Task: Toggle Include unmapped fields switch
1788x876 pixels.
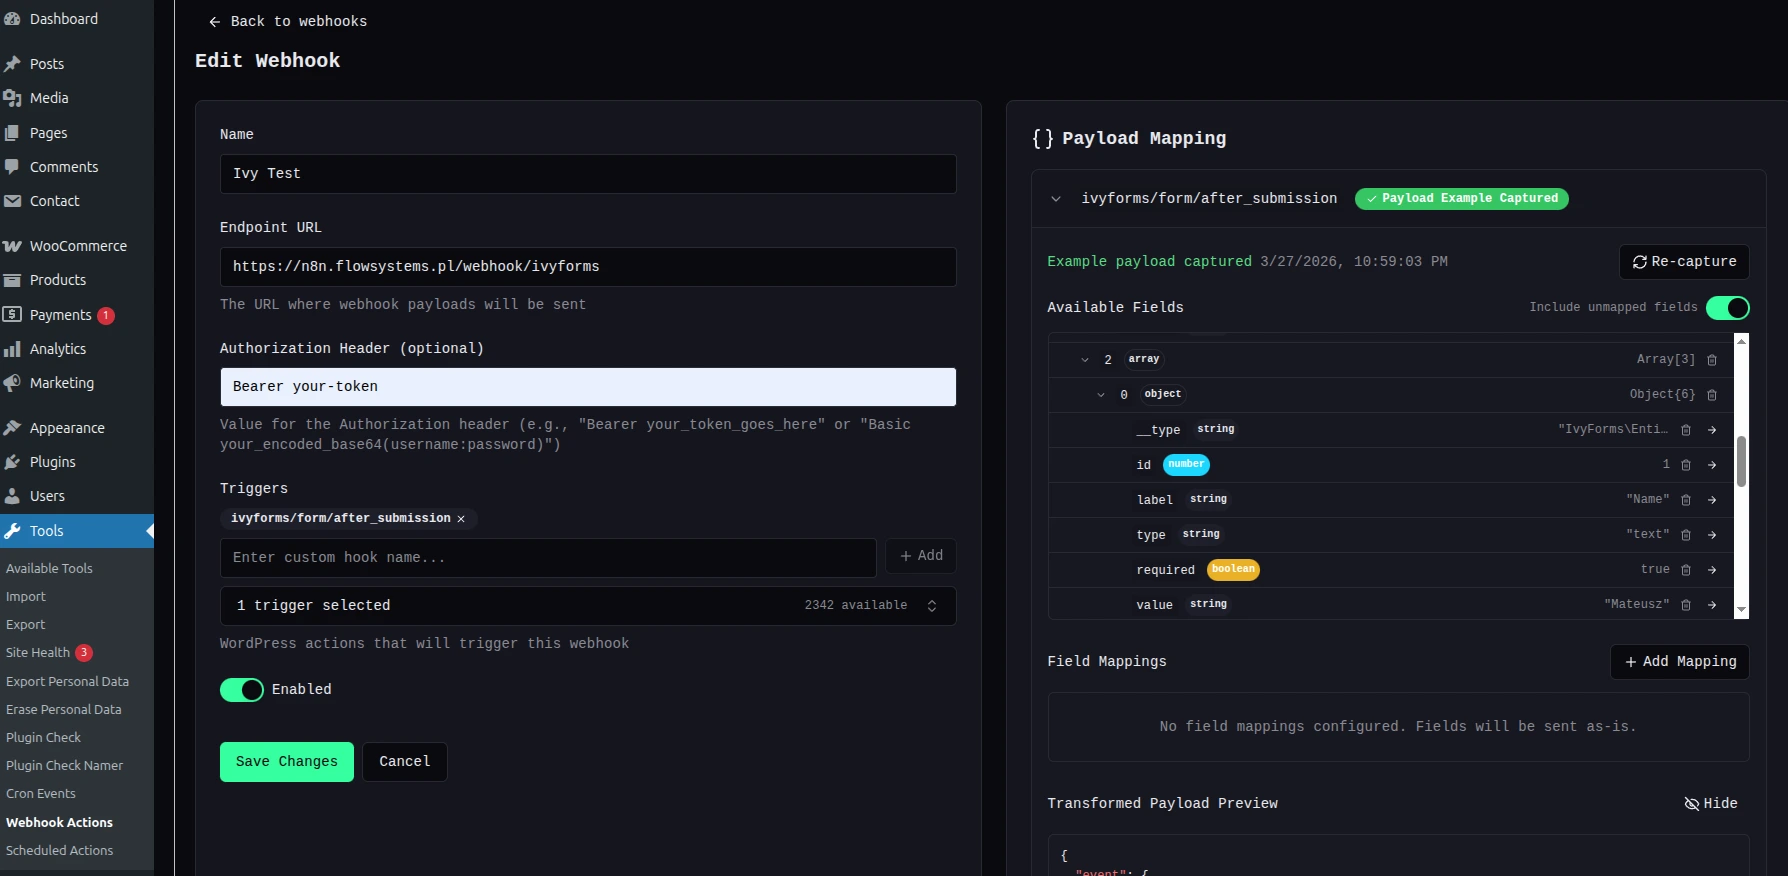Action: point(1727,308)
